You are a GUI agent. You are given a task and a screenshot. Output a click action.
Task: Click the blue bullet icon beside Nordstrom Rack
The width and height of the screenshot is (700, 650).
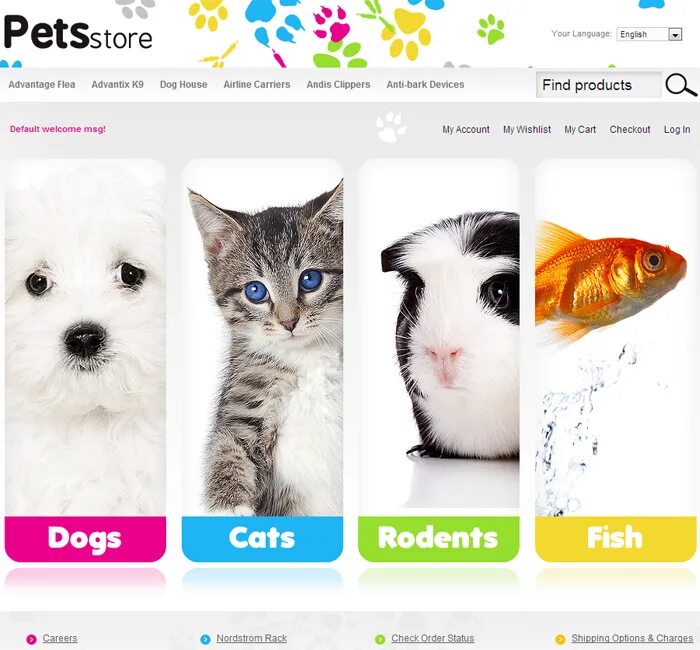tap(205, 639)
